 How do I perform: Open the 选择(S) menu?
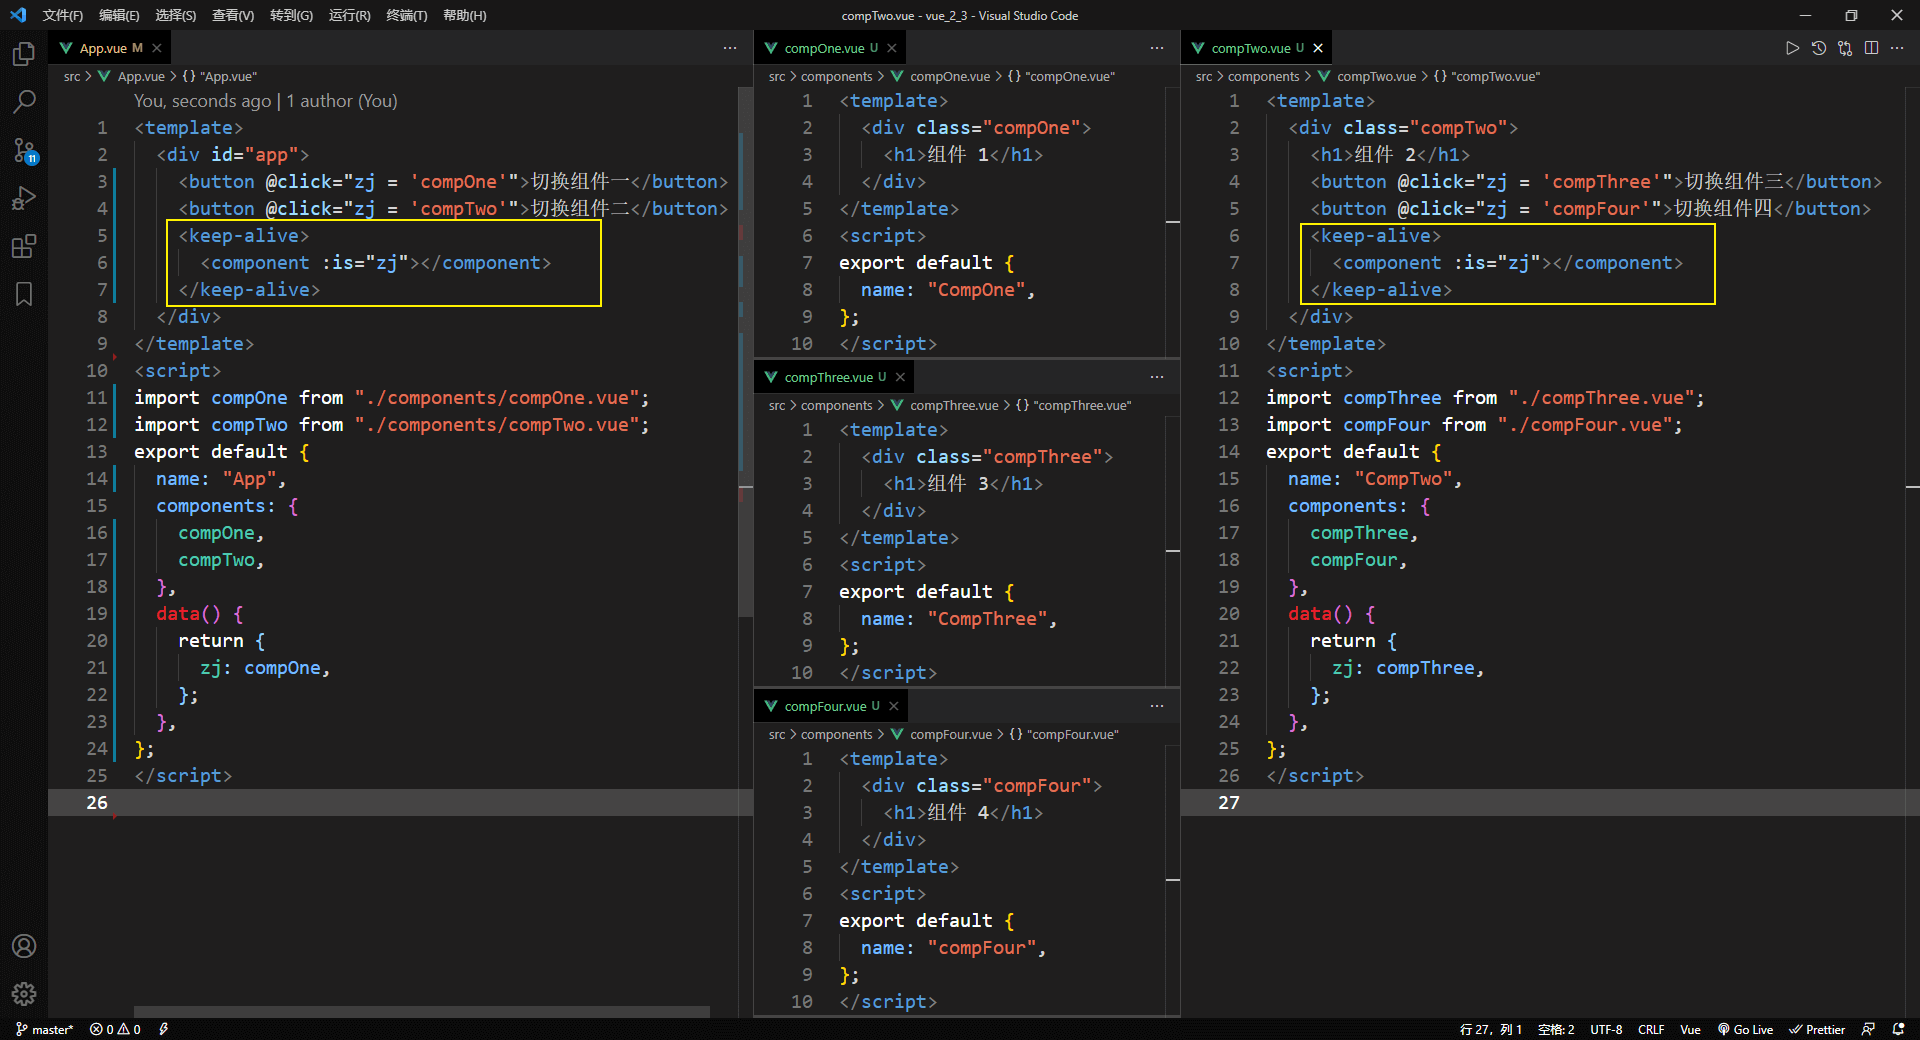176,15
